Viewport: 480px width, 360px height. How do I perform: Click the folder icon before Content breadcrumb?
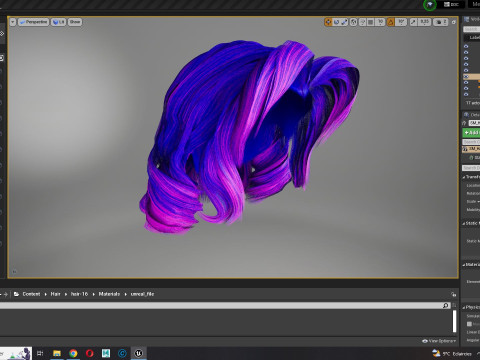pos(16,294)
